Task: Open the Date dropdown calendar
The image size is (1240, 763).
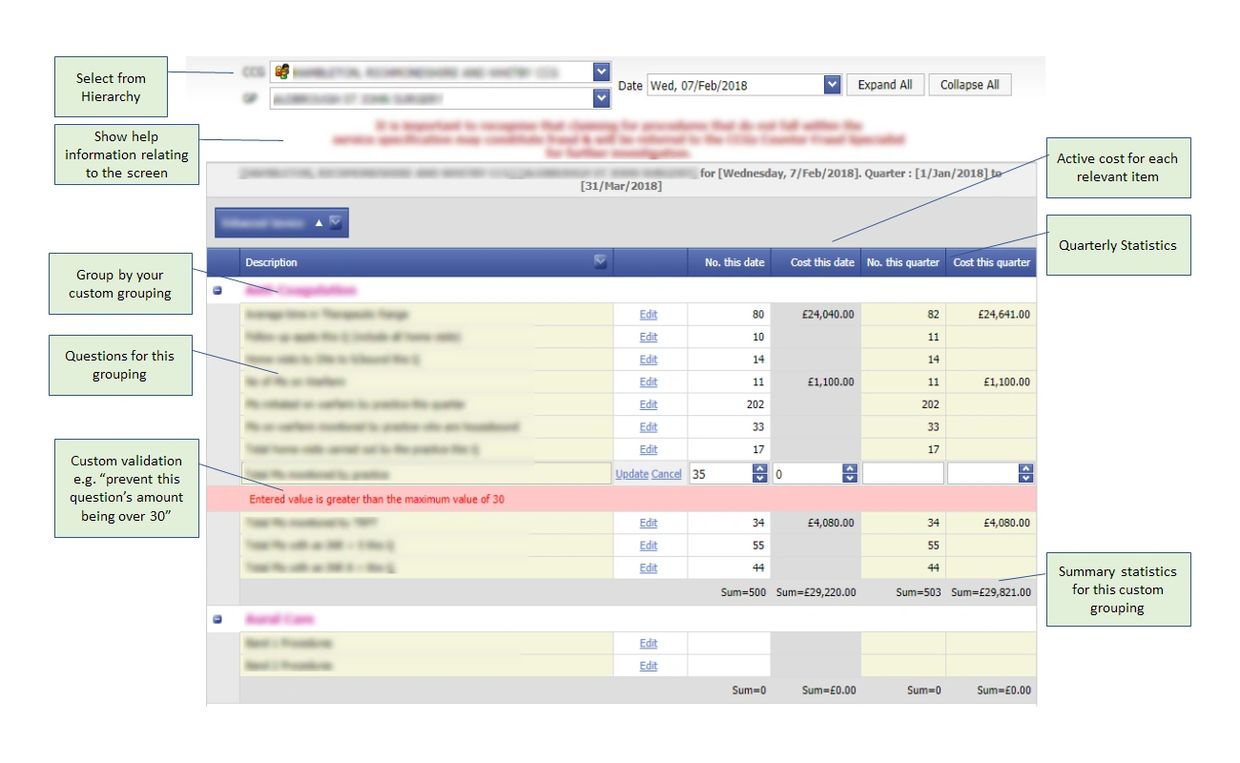Action: 831,84
